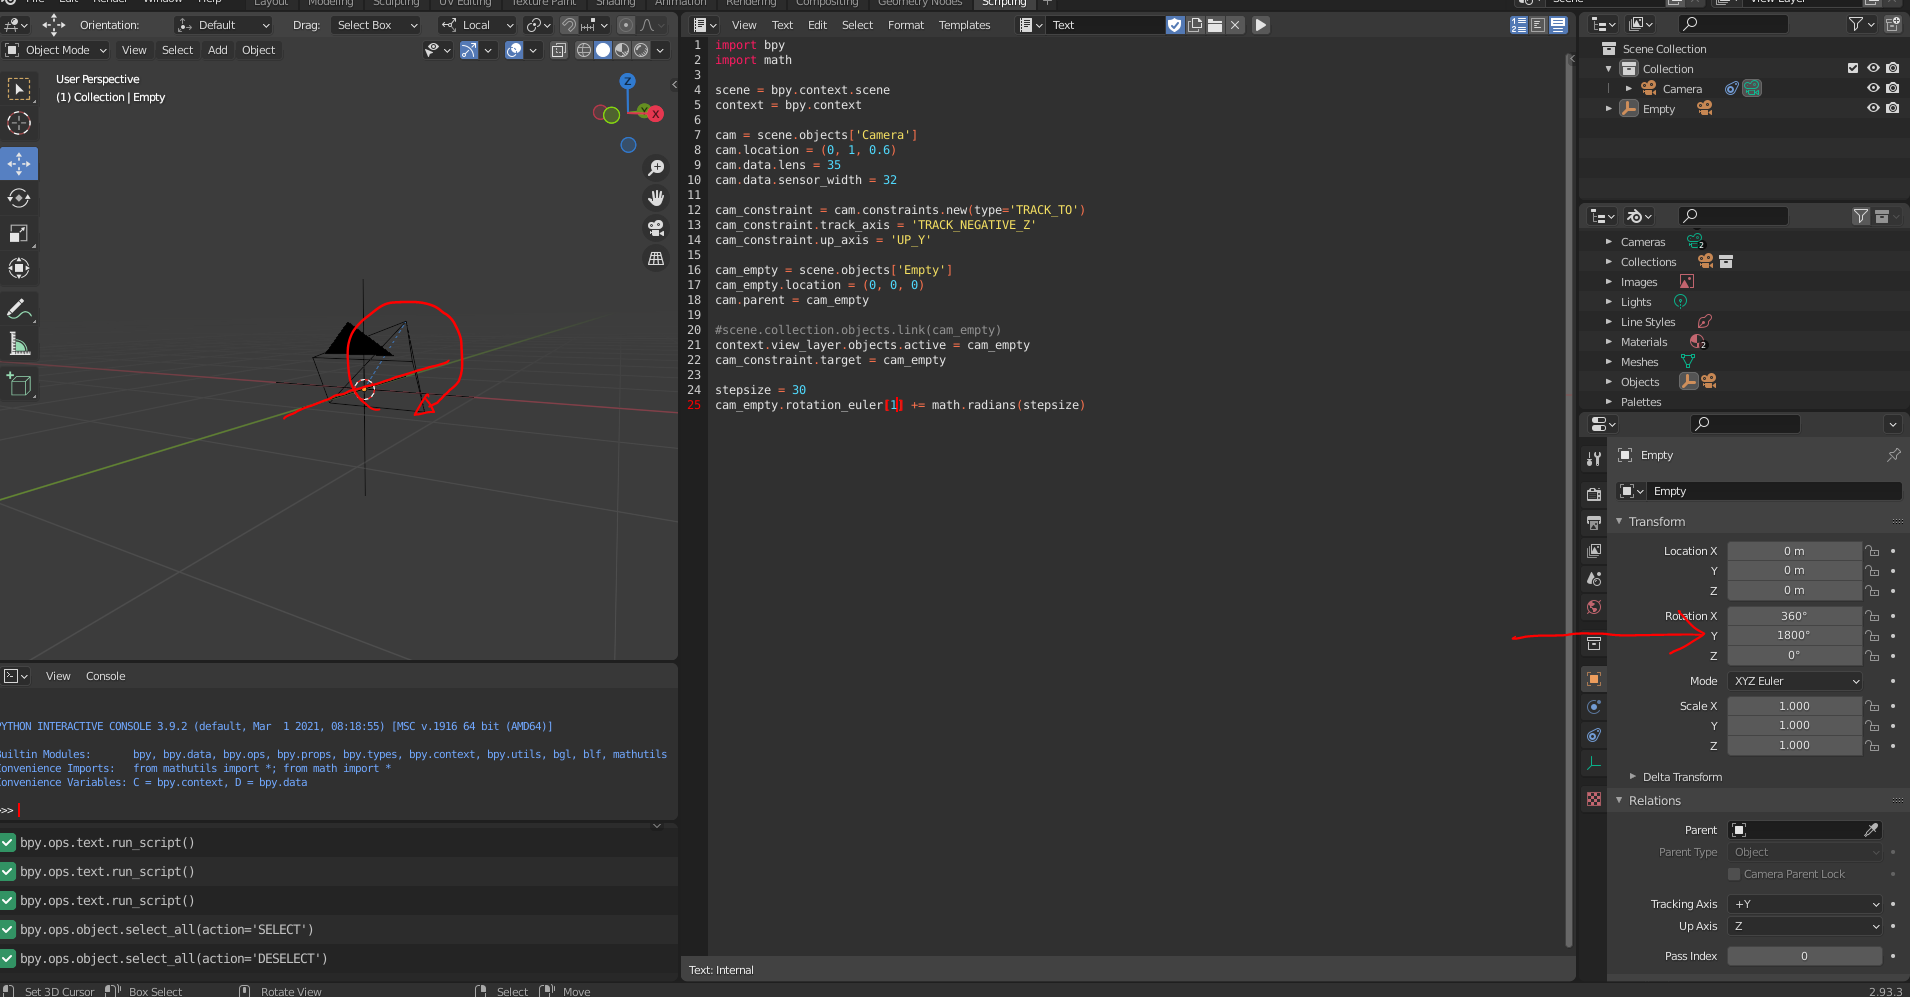Click the Location X value field

pyautogui.click(x=1794, y=551)
